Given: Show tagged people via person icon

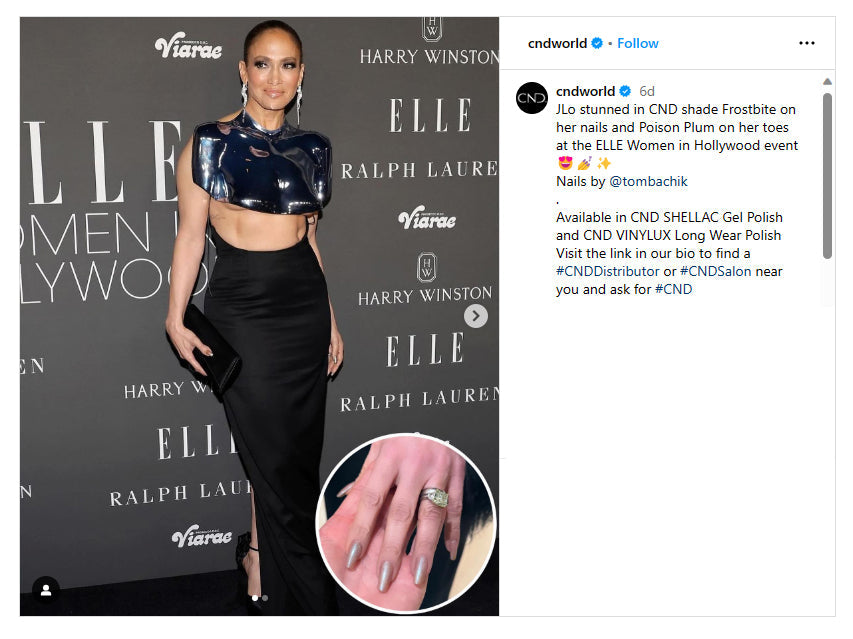Looking at the screenshot, I should [x=46, y=590].
